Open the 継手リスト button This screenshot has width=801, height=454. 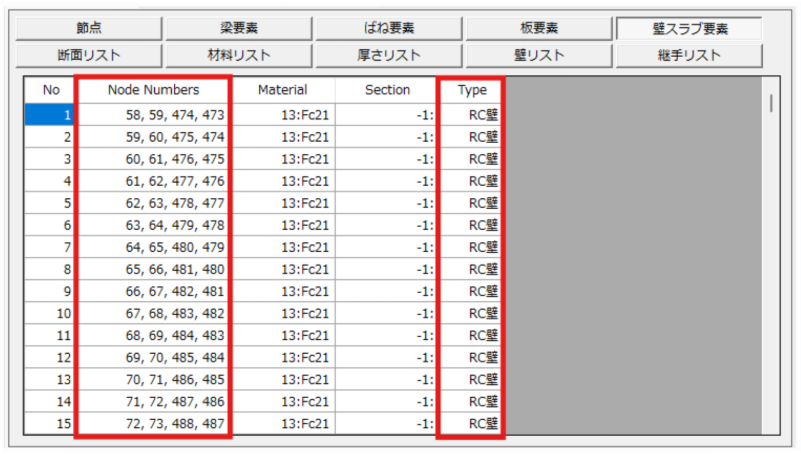(x=688, y=55)
